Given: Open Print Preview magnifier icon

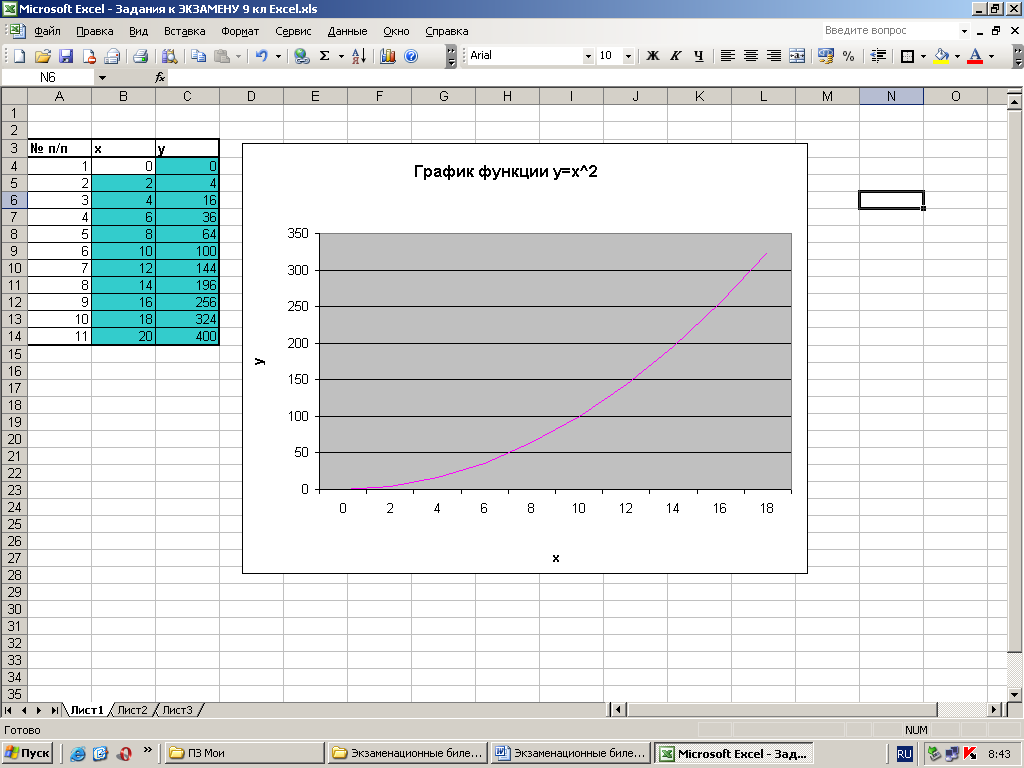Looking at the screenshot, I should coord(170,56).
